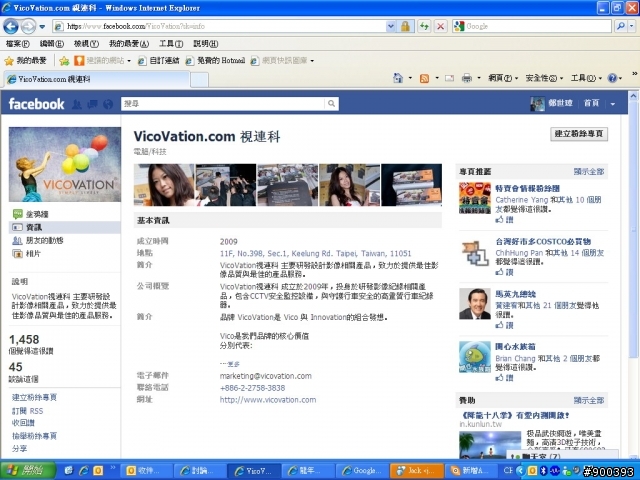Screen dimensions: 640x480
Task: Click the 特賣會情報粉絲團 page link
Action: [x=527, y=189]
